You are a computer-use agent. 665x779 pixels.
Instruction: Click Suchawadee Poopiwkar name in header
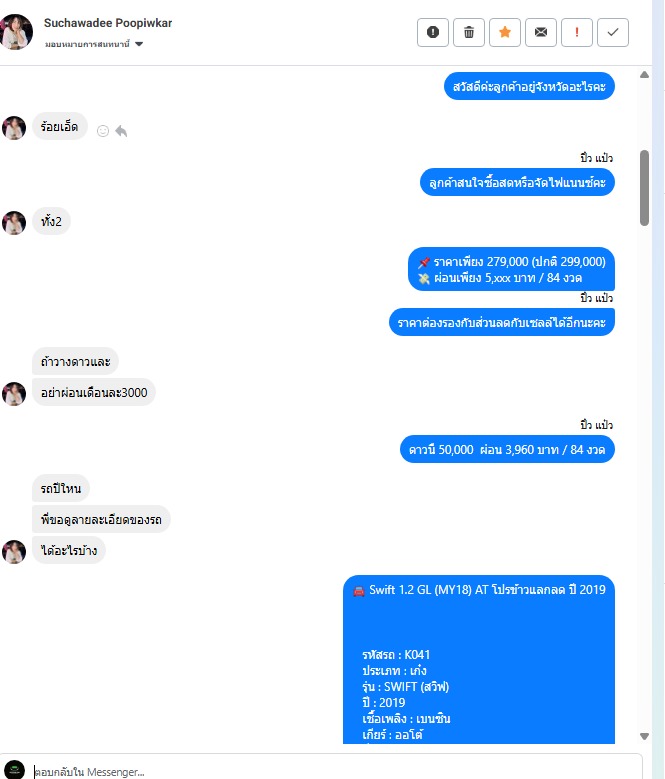[108, 23]
